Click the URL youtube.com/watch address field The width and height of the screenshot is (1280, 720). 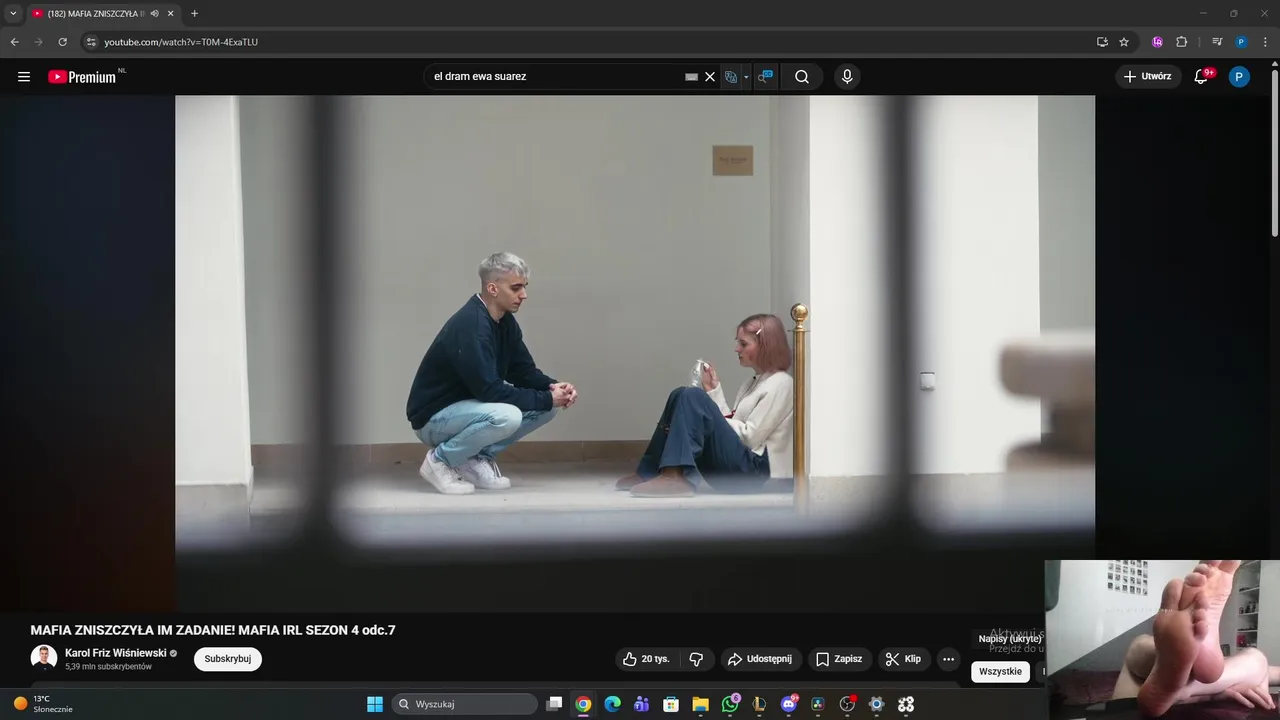(181, 42)
